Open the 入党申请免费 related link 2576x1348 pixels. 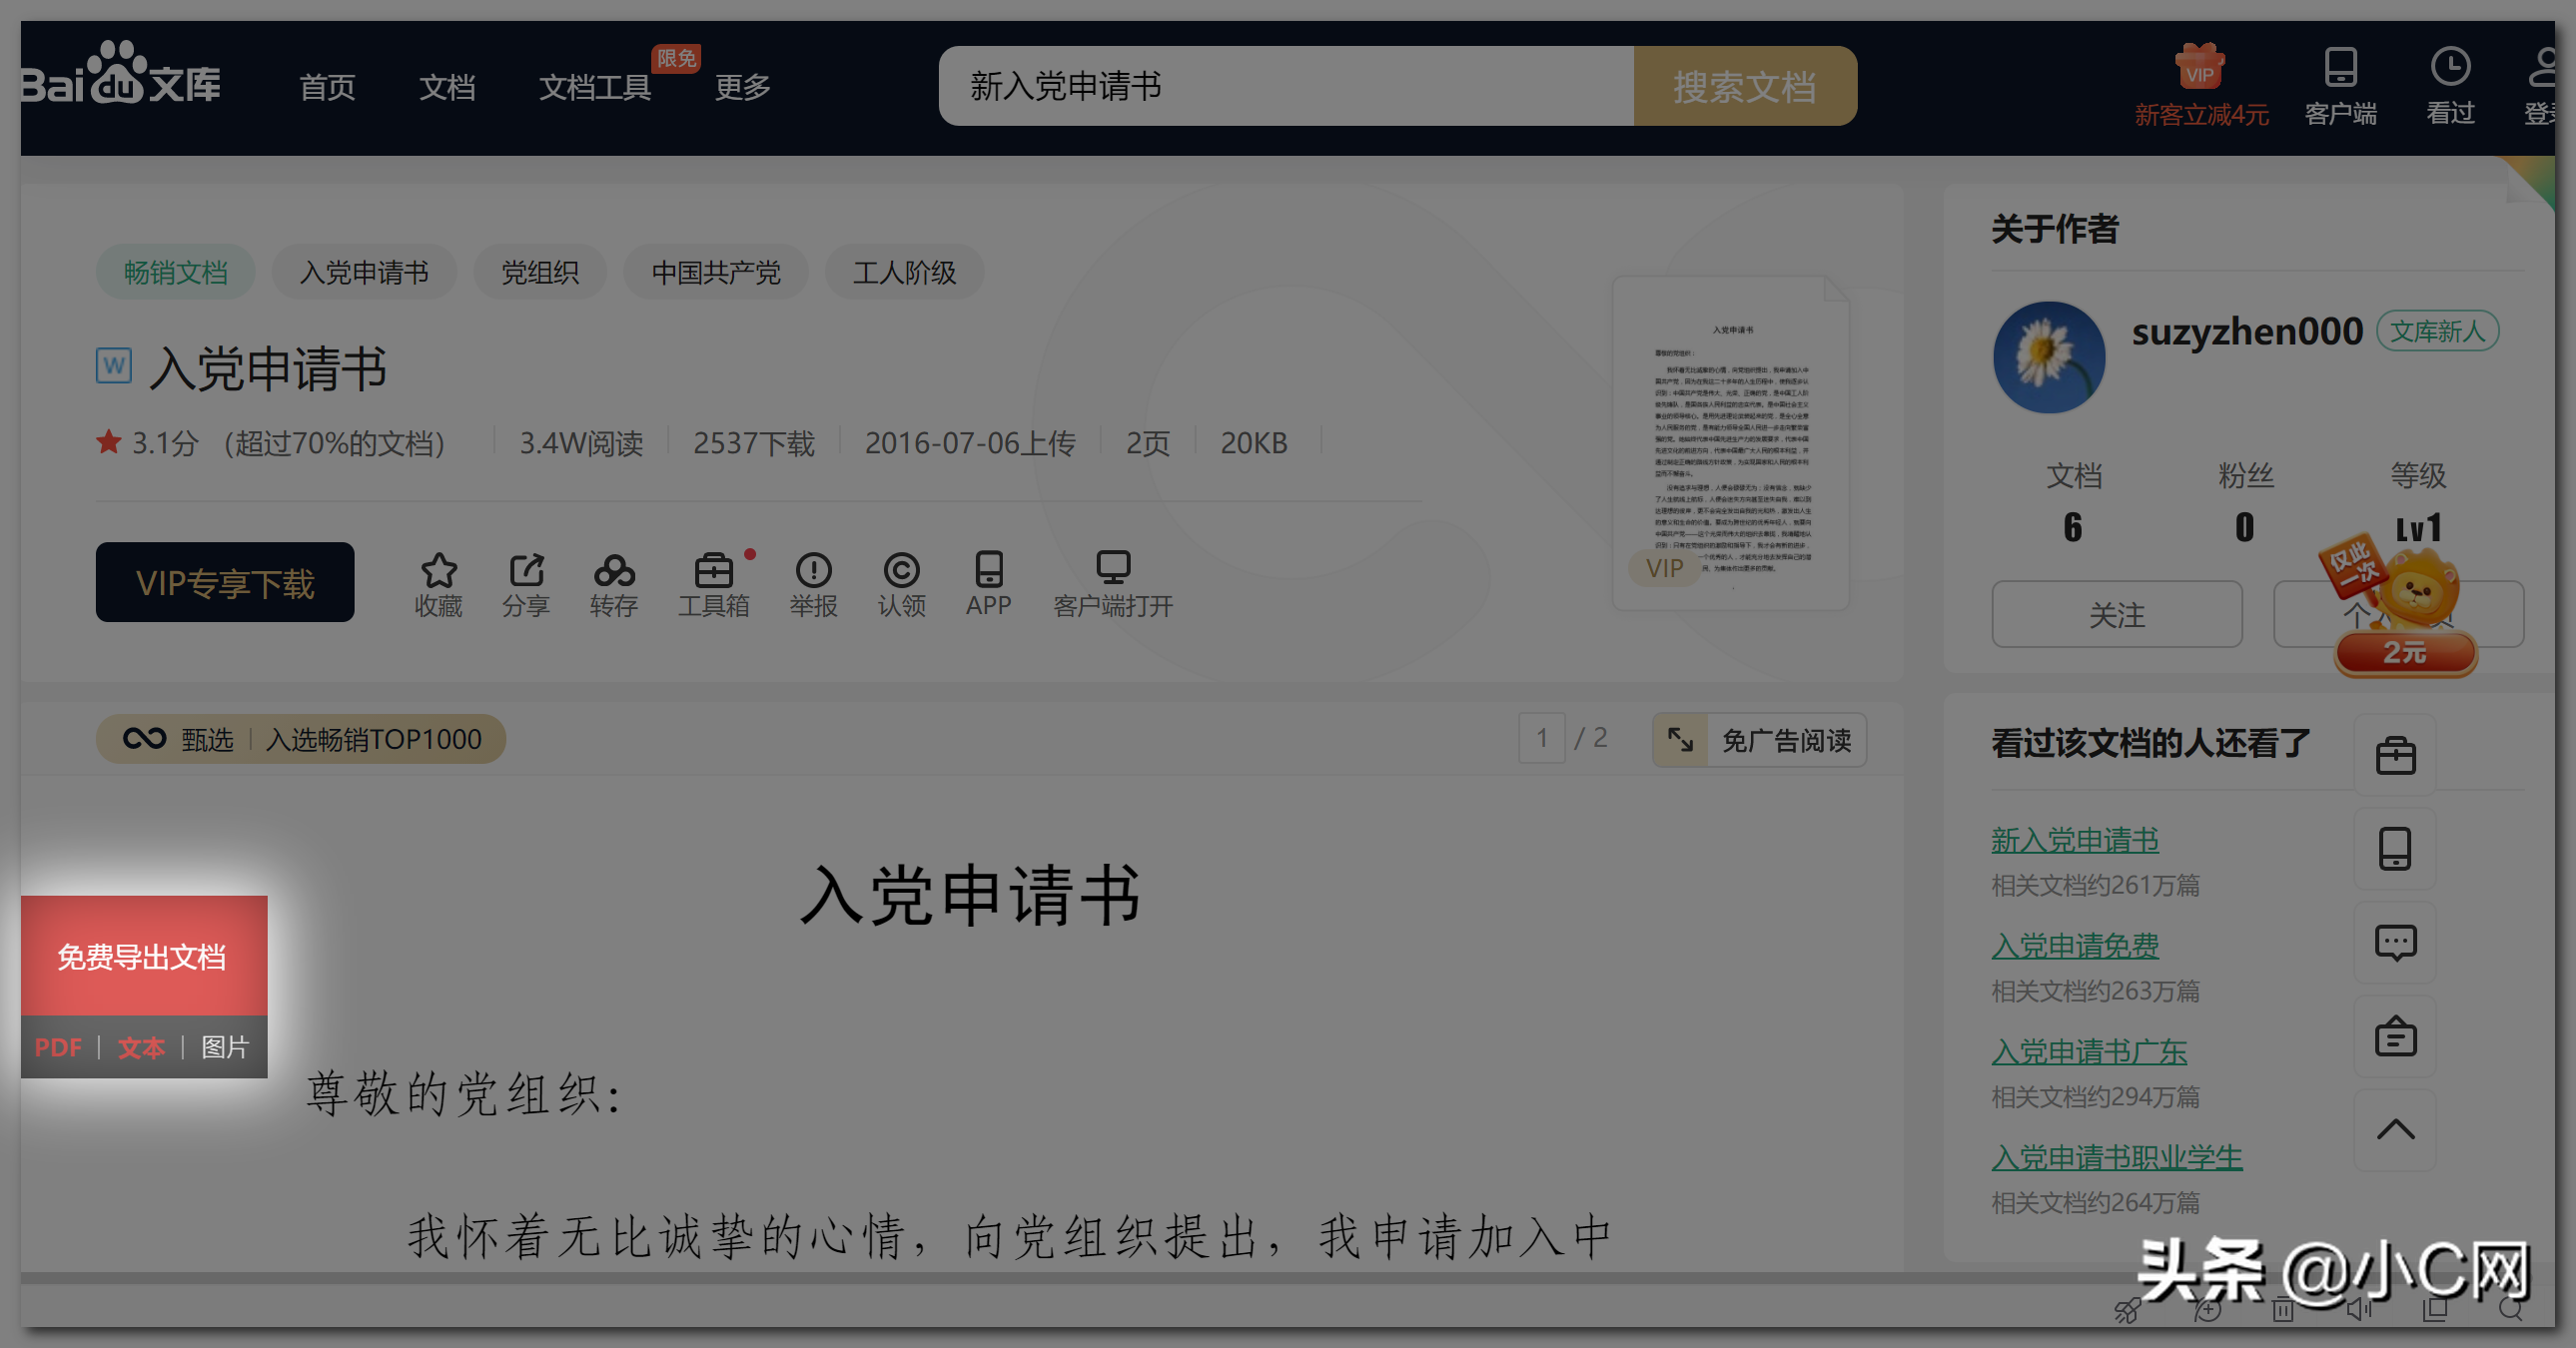pos(2074,946)
